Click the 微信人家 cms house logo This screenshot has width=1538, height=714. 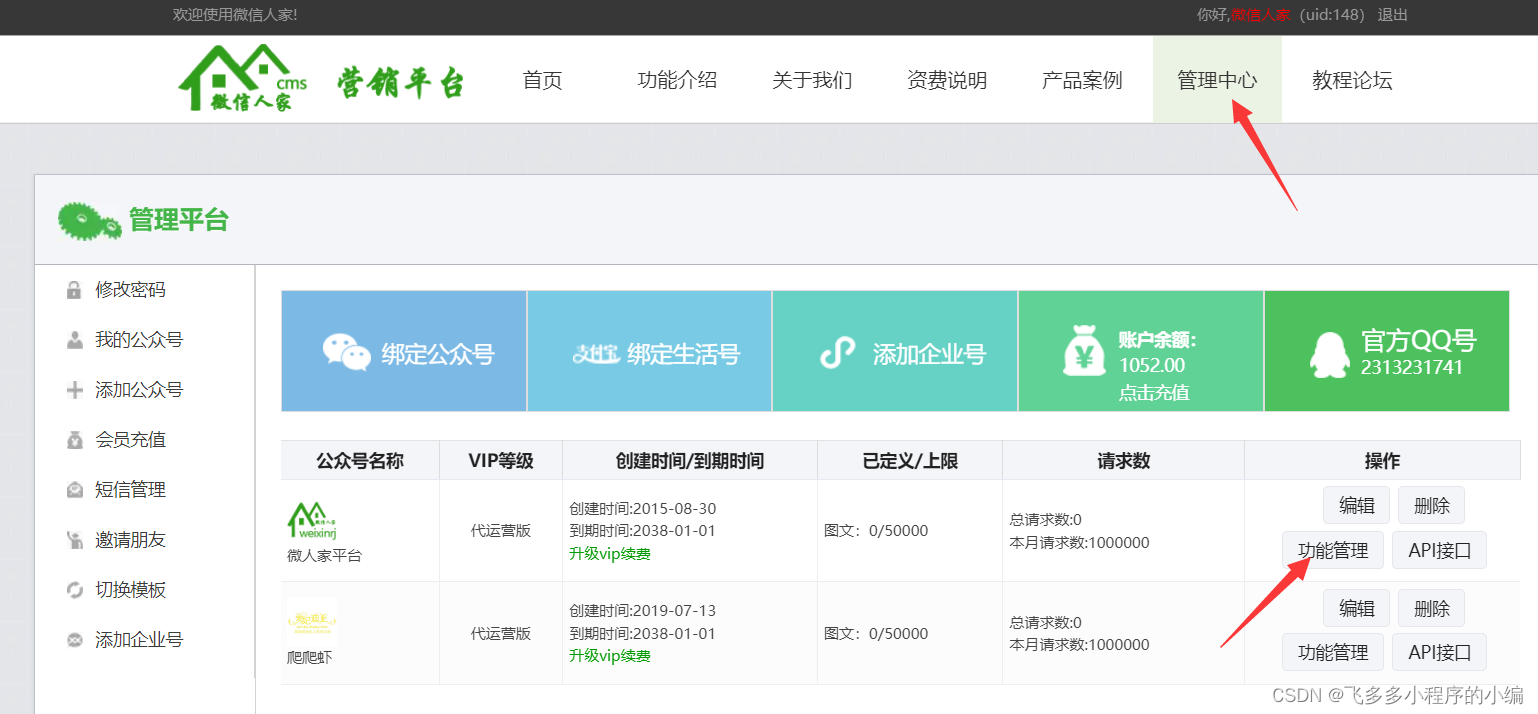243,78
